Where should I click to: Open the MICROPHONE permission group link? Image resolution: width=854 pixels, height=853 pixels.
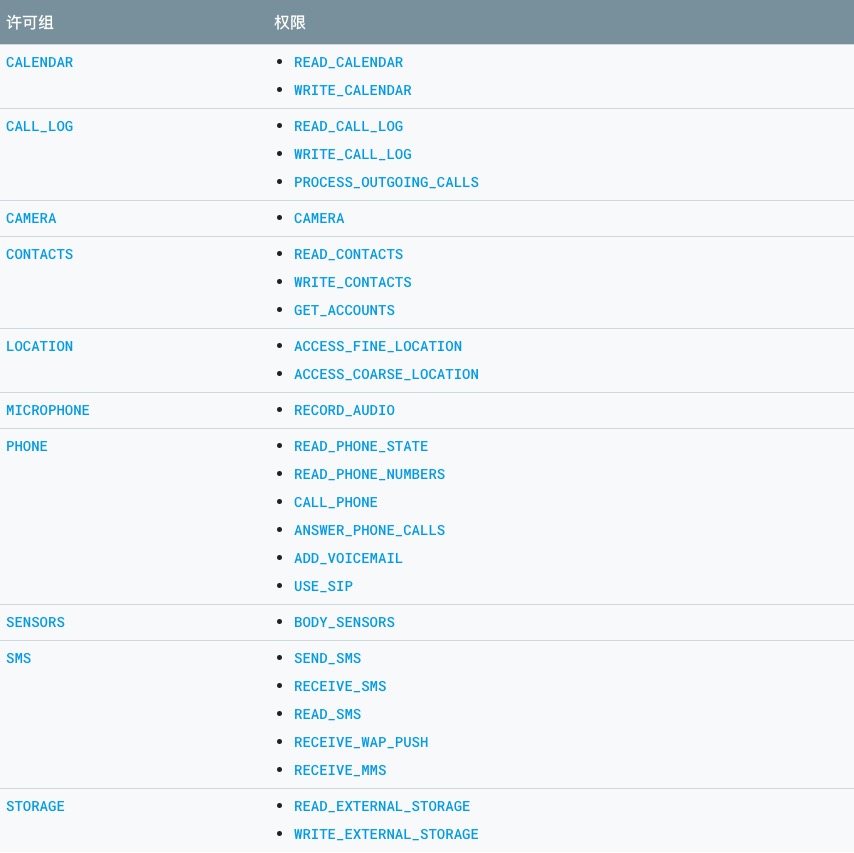coord(48,410)
